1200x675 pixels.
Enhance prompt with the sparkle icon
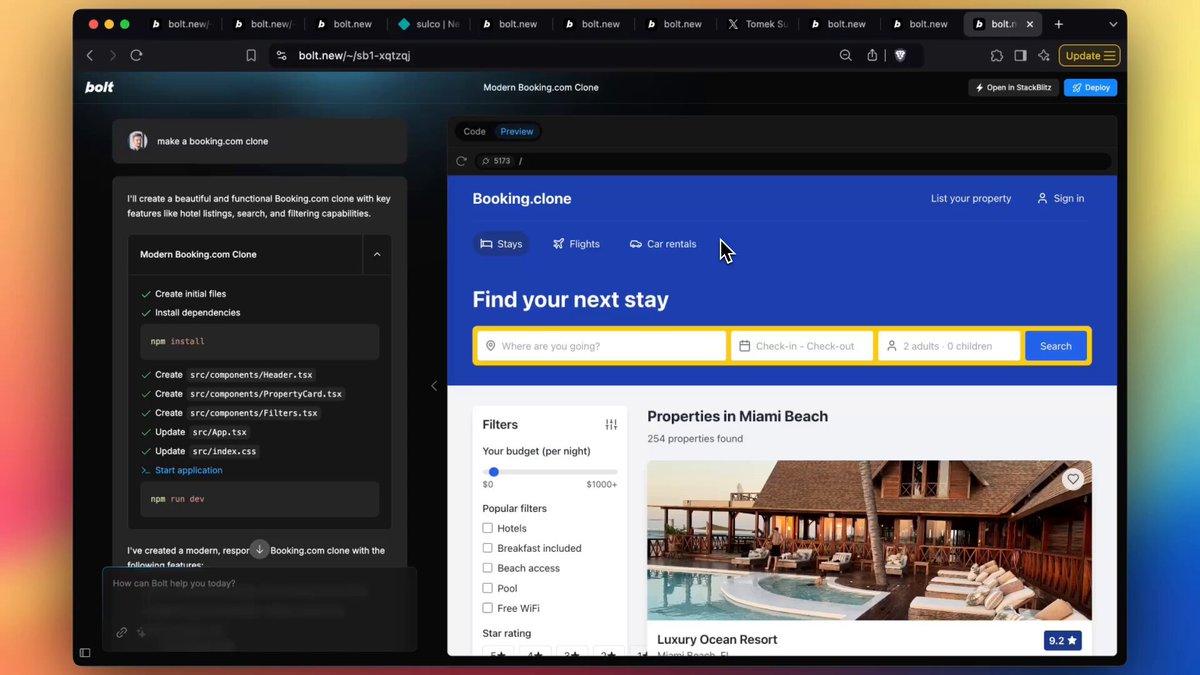[x=141, y=632]
